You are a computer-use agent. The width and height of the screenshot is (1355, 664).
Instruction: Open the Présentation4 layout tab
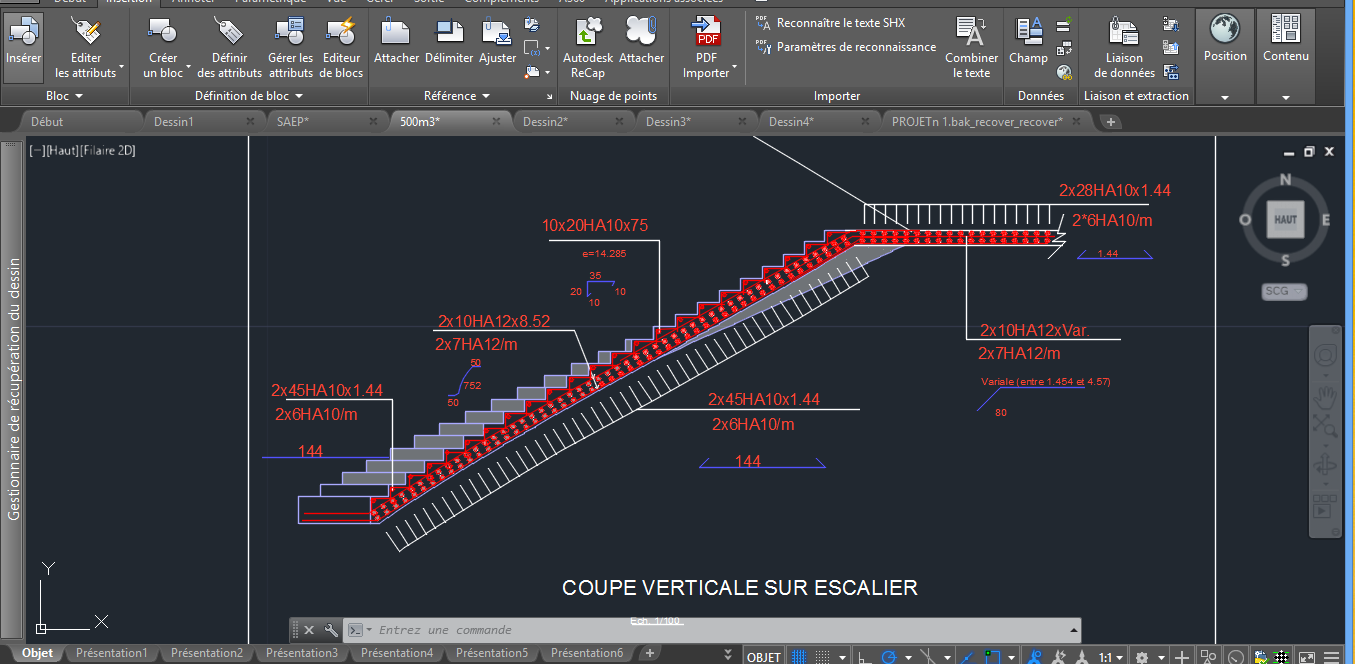click(x=397, y=653)
